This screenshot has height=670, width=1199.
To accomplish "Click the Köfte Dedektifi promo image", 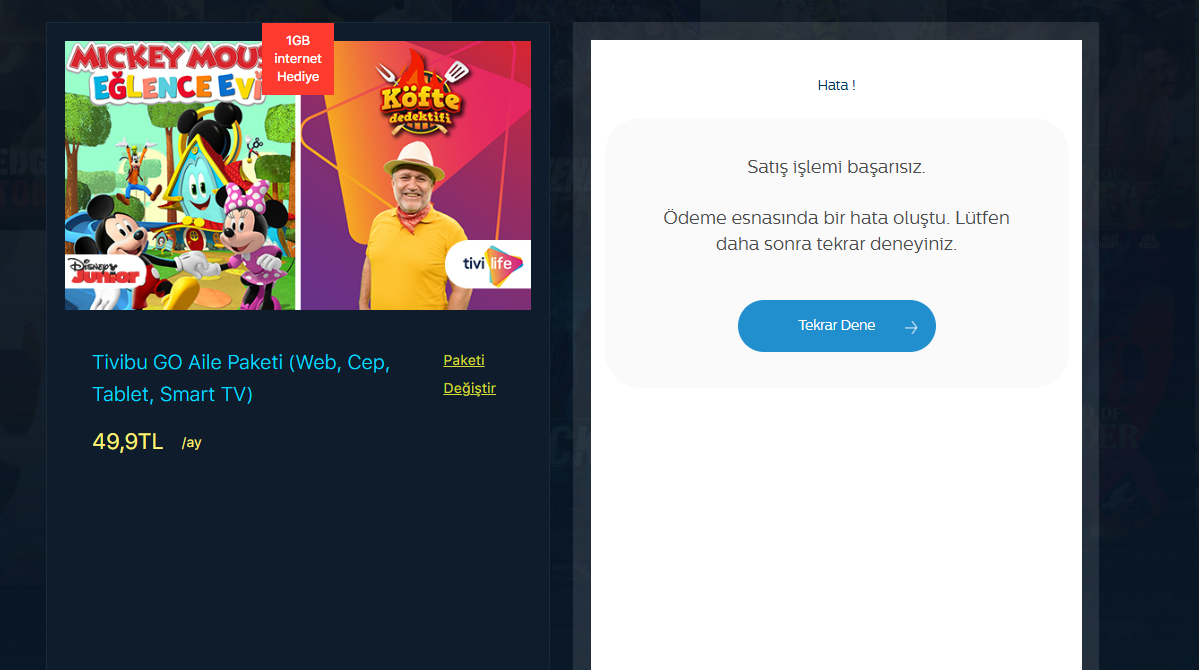I will pos(416,175).
